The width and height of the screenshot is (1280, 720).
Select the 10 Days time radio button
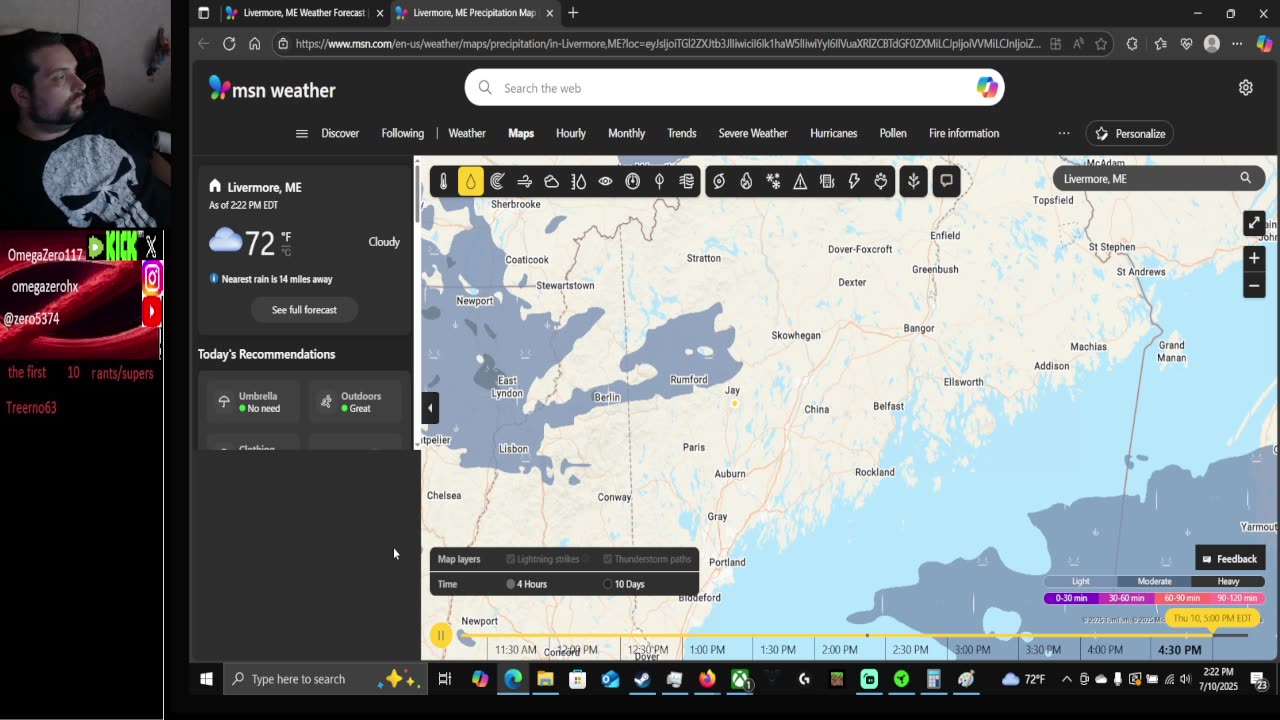(x=607, y=584)
